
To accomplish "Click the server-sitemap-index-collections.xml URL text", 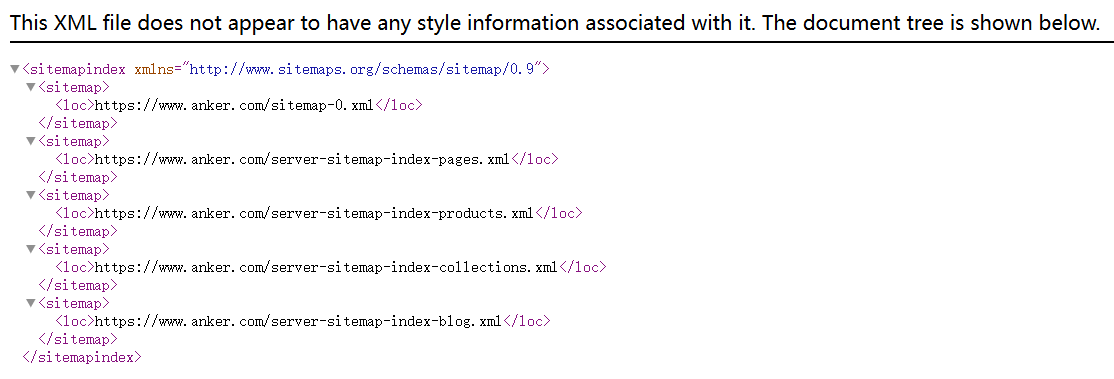I will 326,267.
